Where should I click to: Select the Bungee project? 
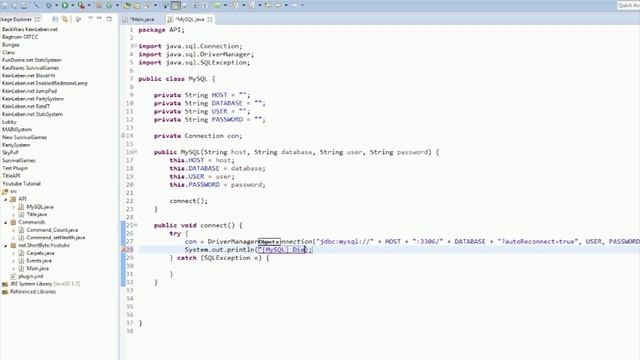point(11,45)
